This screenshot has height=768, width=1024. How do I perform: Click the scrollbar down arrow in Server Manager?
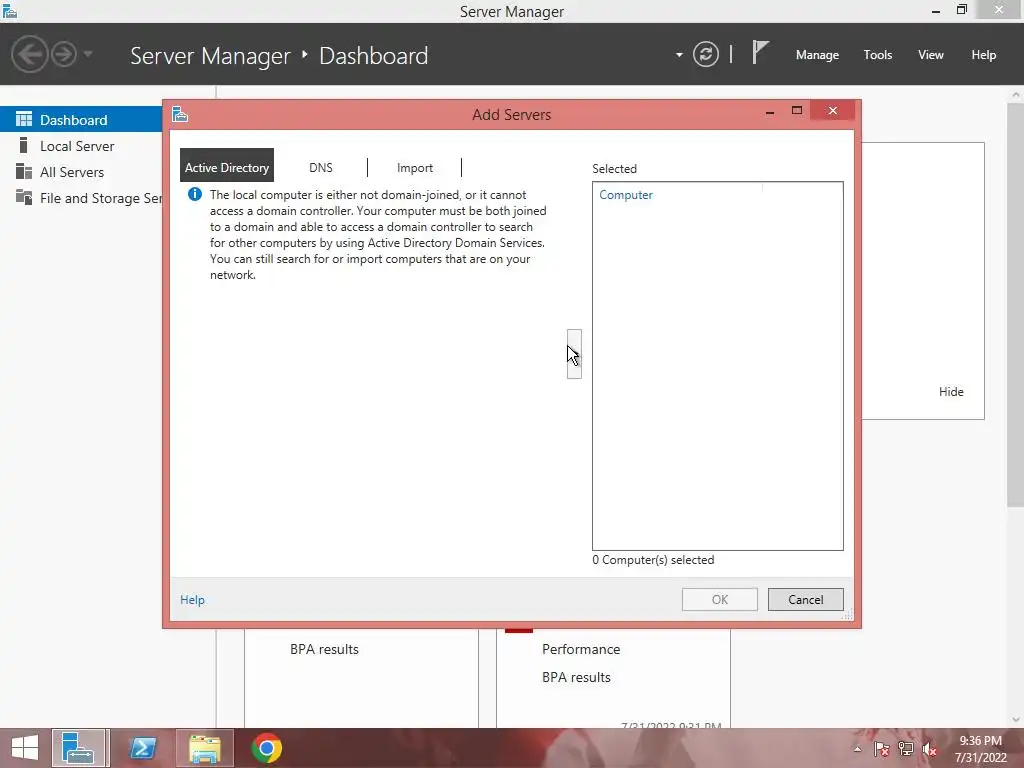click(1016, 720)
